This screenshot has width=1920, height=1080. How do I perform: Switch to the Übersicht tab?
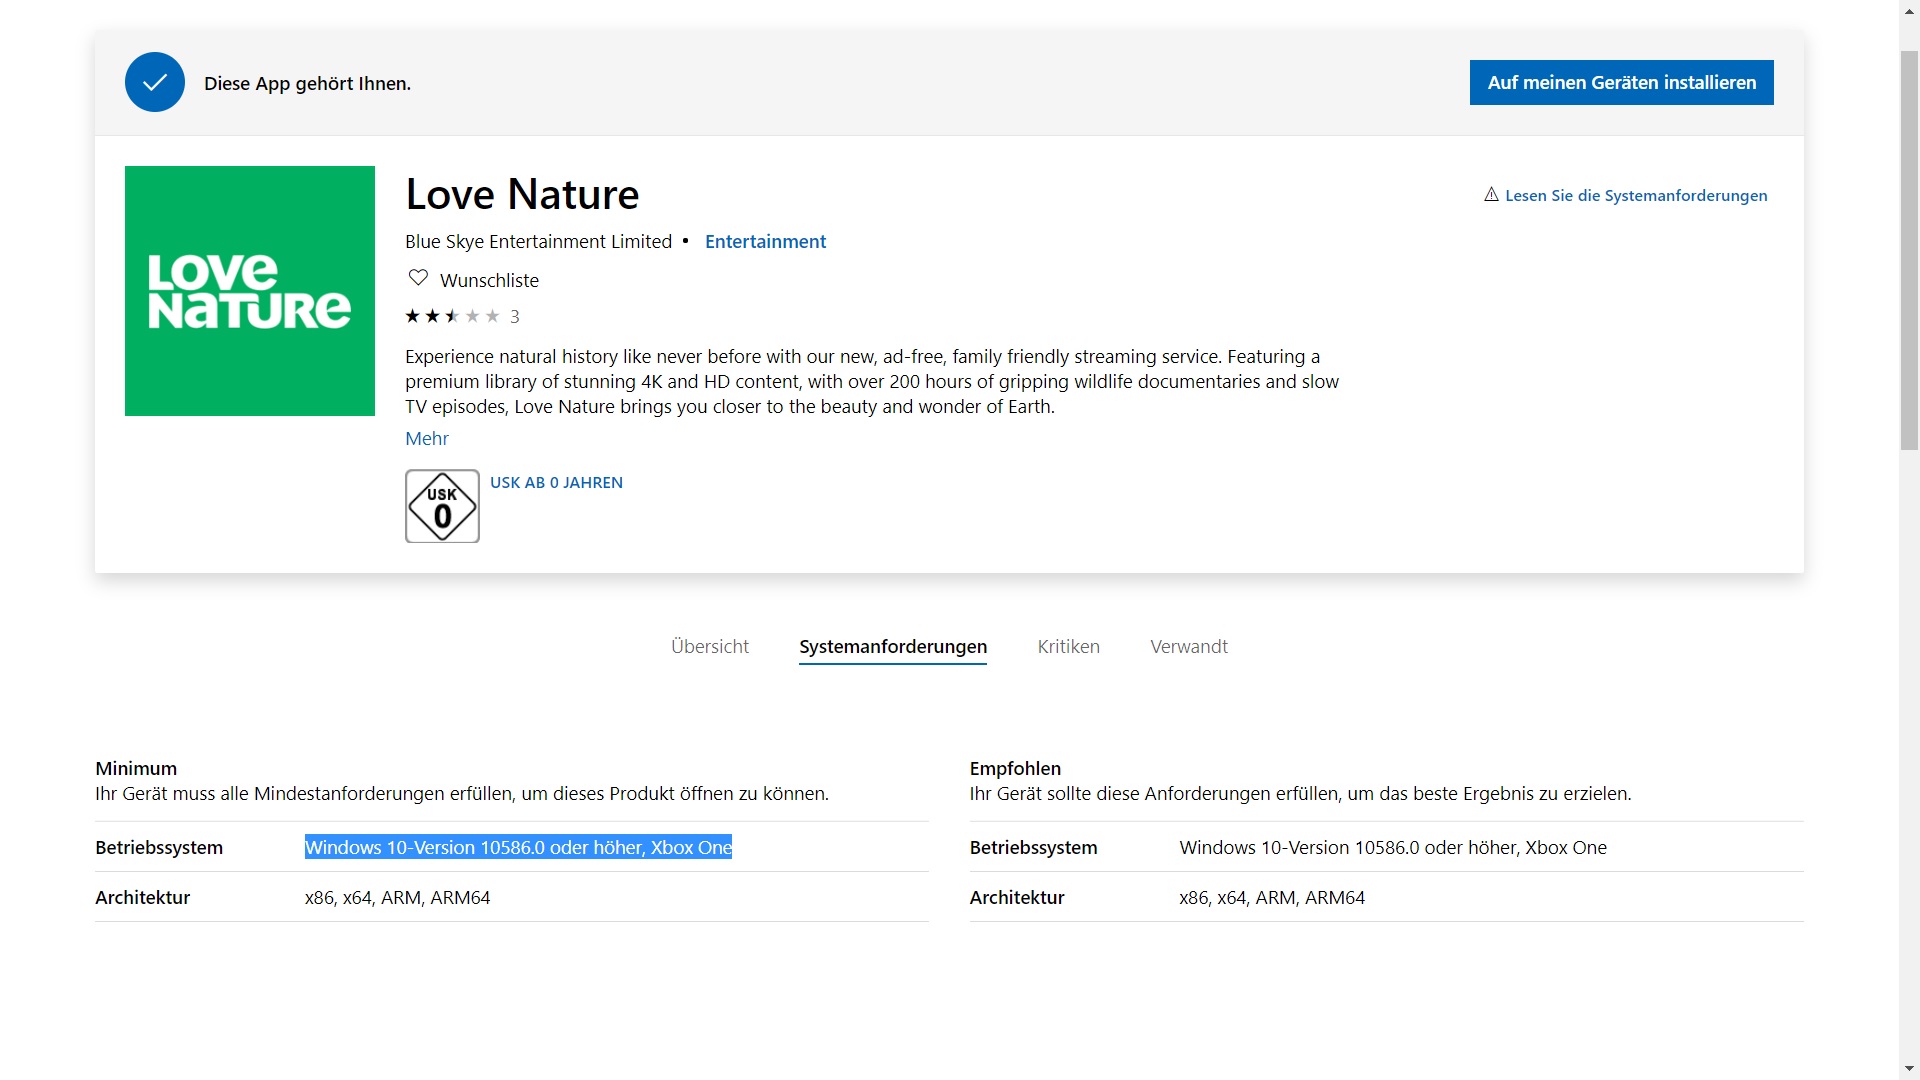click(x=710, y=646)
